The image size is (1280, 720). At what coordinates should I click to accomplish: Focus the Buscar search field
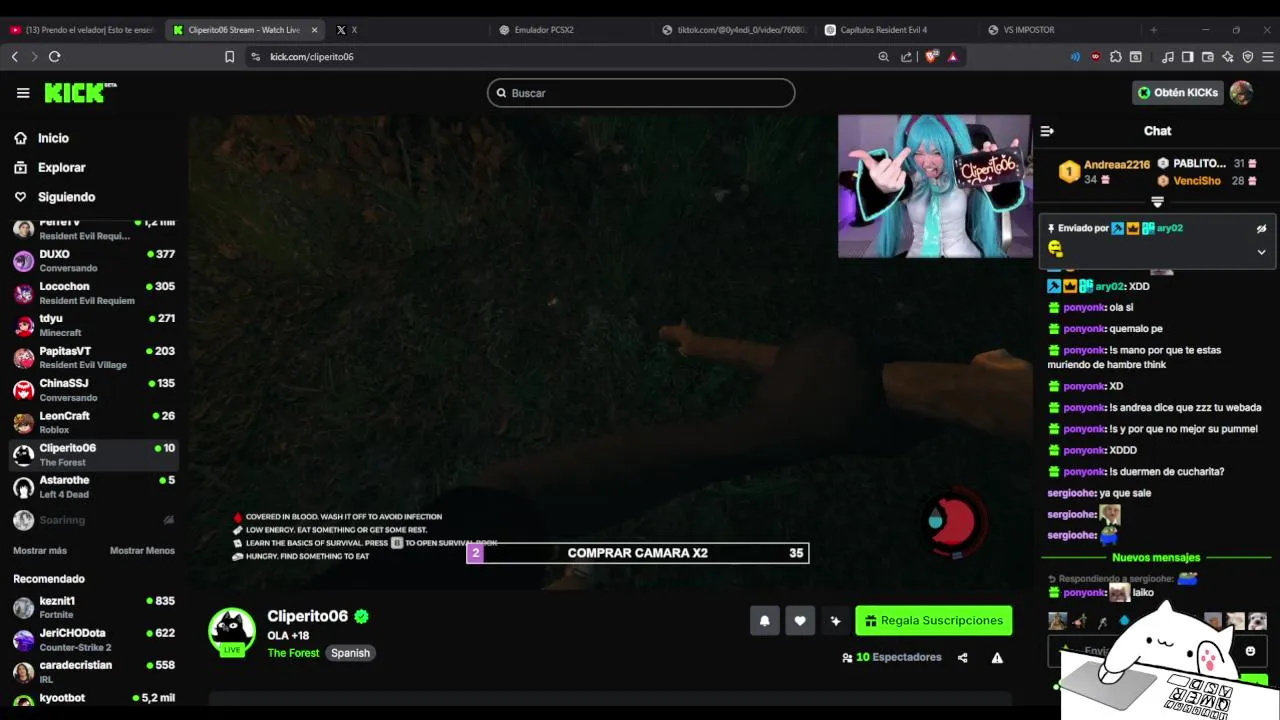[x=641, y=93]
